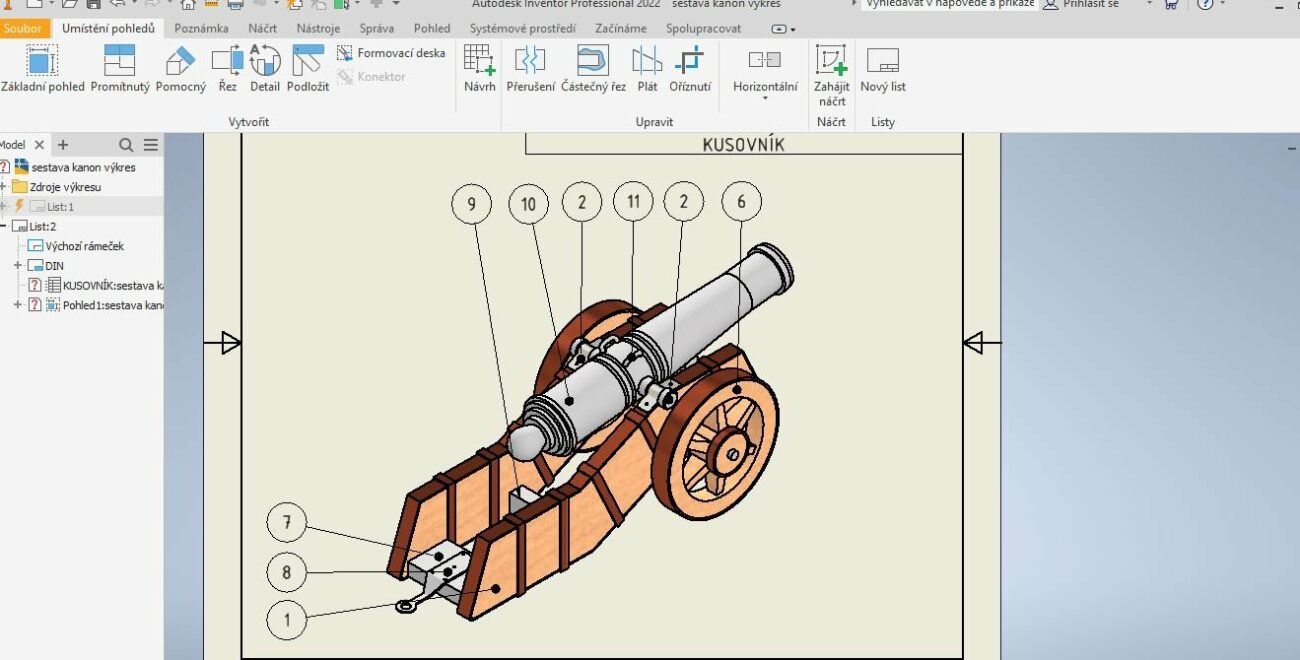Open the Soubor file menu
1300x660 pixels.
pyautogui.click(x=23, y=29)
